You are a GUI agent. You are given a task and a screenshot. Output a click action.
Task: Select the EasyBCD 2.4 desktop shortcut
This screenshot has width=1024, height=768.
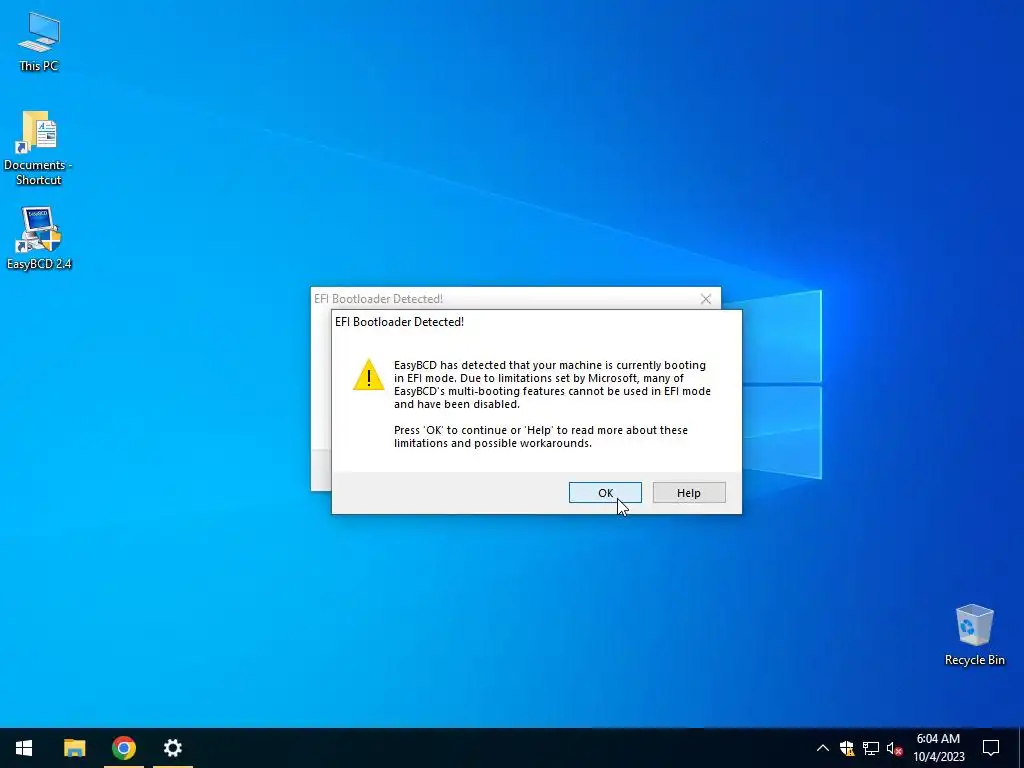point(39,238)
